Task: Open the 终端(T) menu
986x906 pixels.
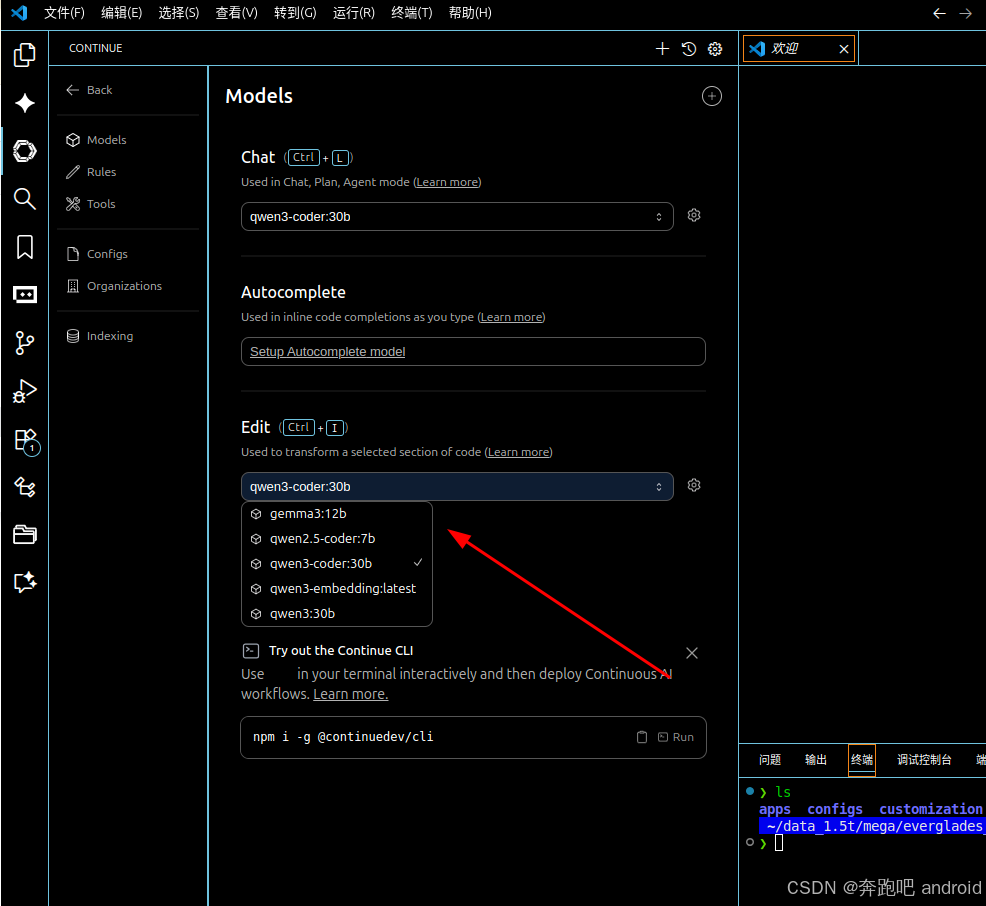Action: point(411,13)
